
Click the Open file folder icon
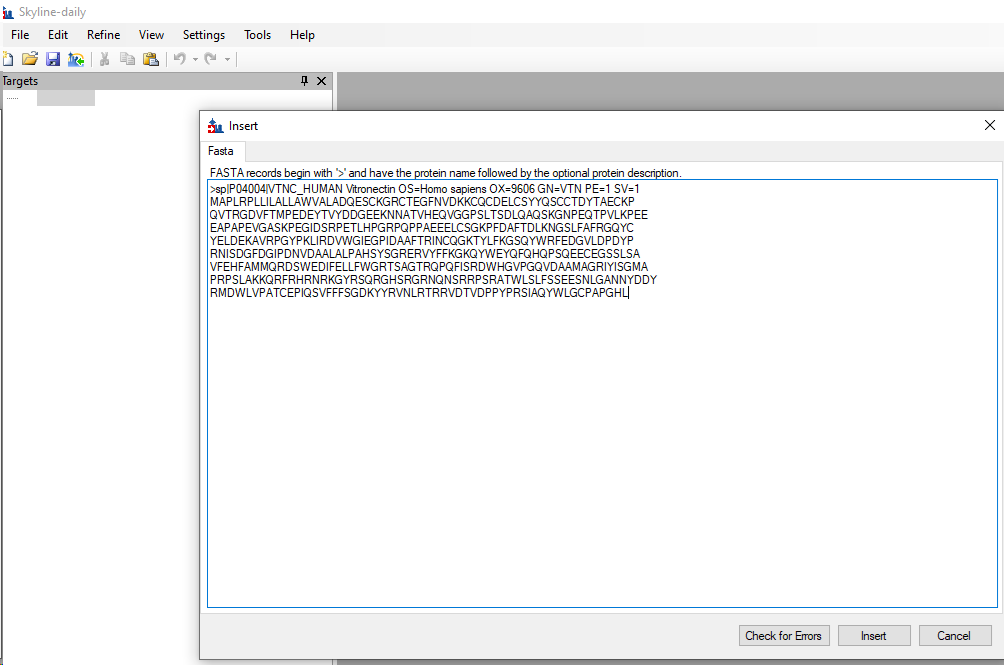[x=30, y=59]
